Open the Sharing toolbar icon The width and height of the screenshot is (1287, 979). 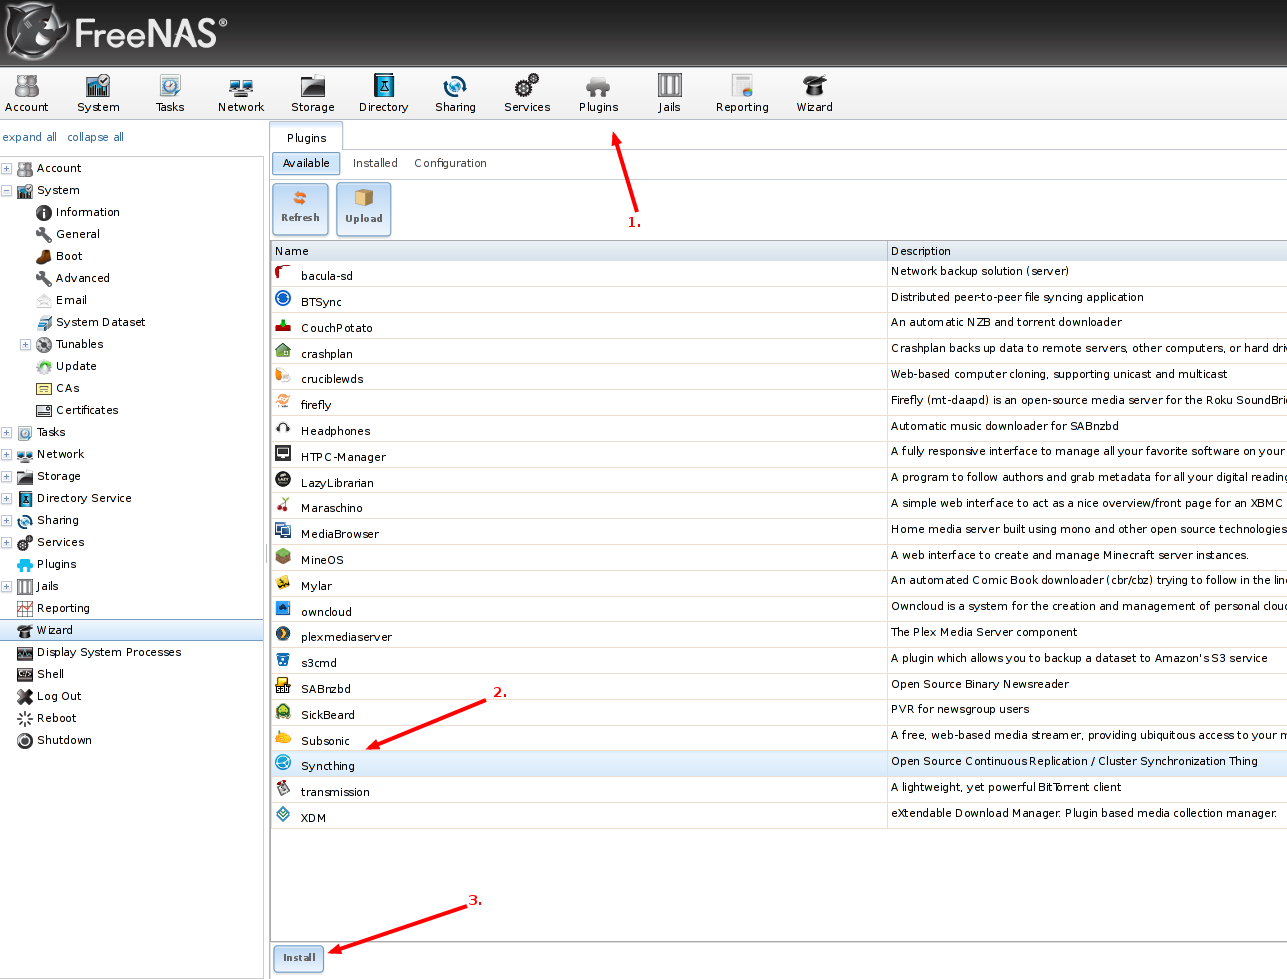click(x=455, y=93)
